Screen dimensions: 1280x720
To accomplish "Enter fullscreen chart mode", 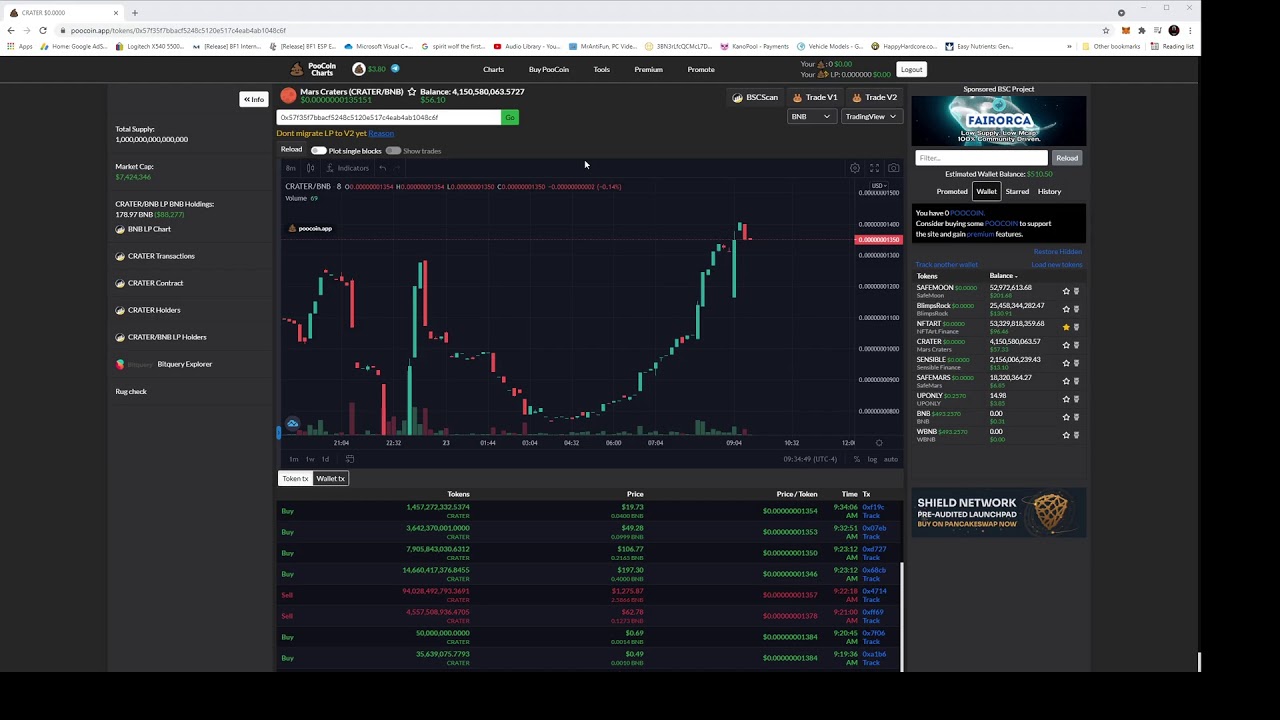I will (874, 168).
